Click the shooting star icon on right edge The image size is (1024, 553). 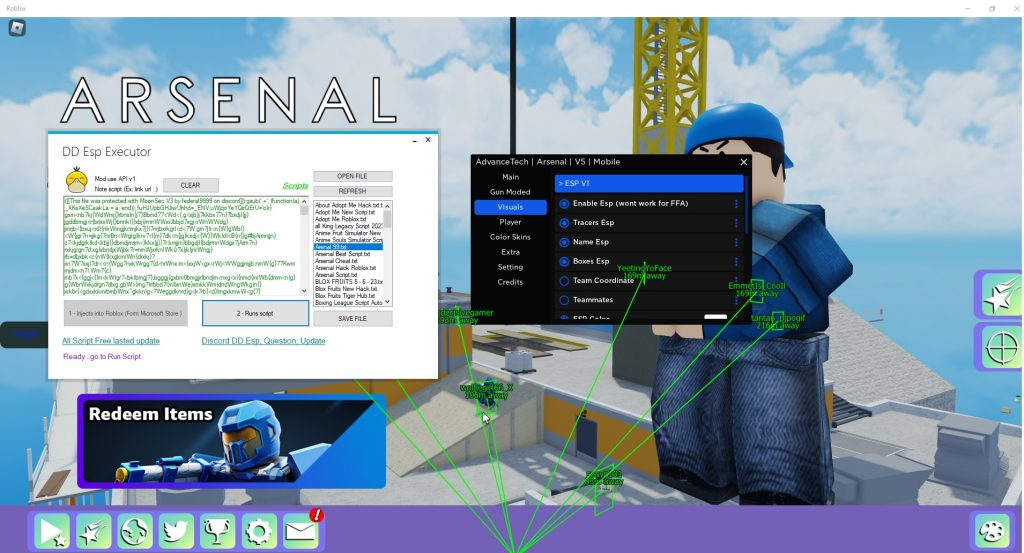1000,295
